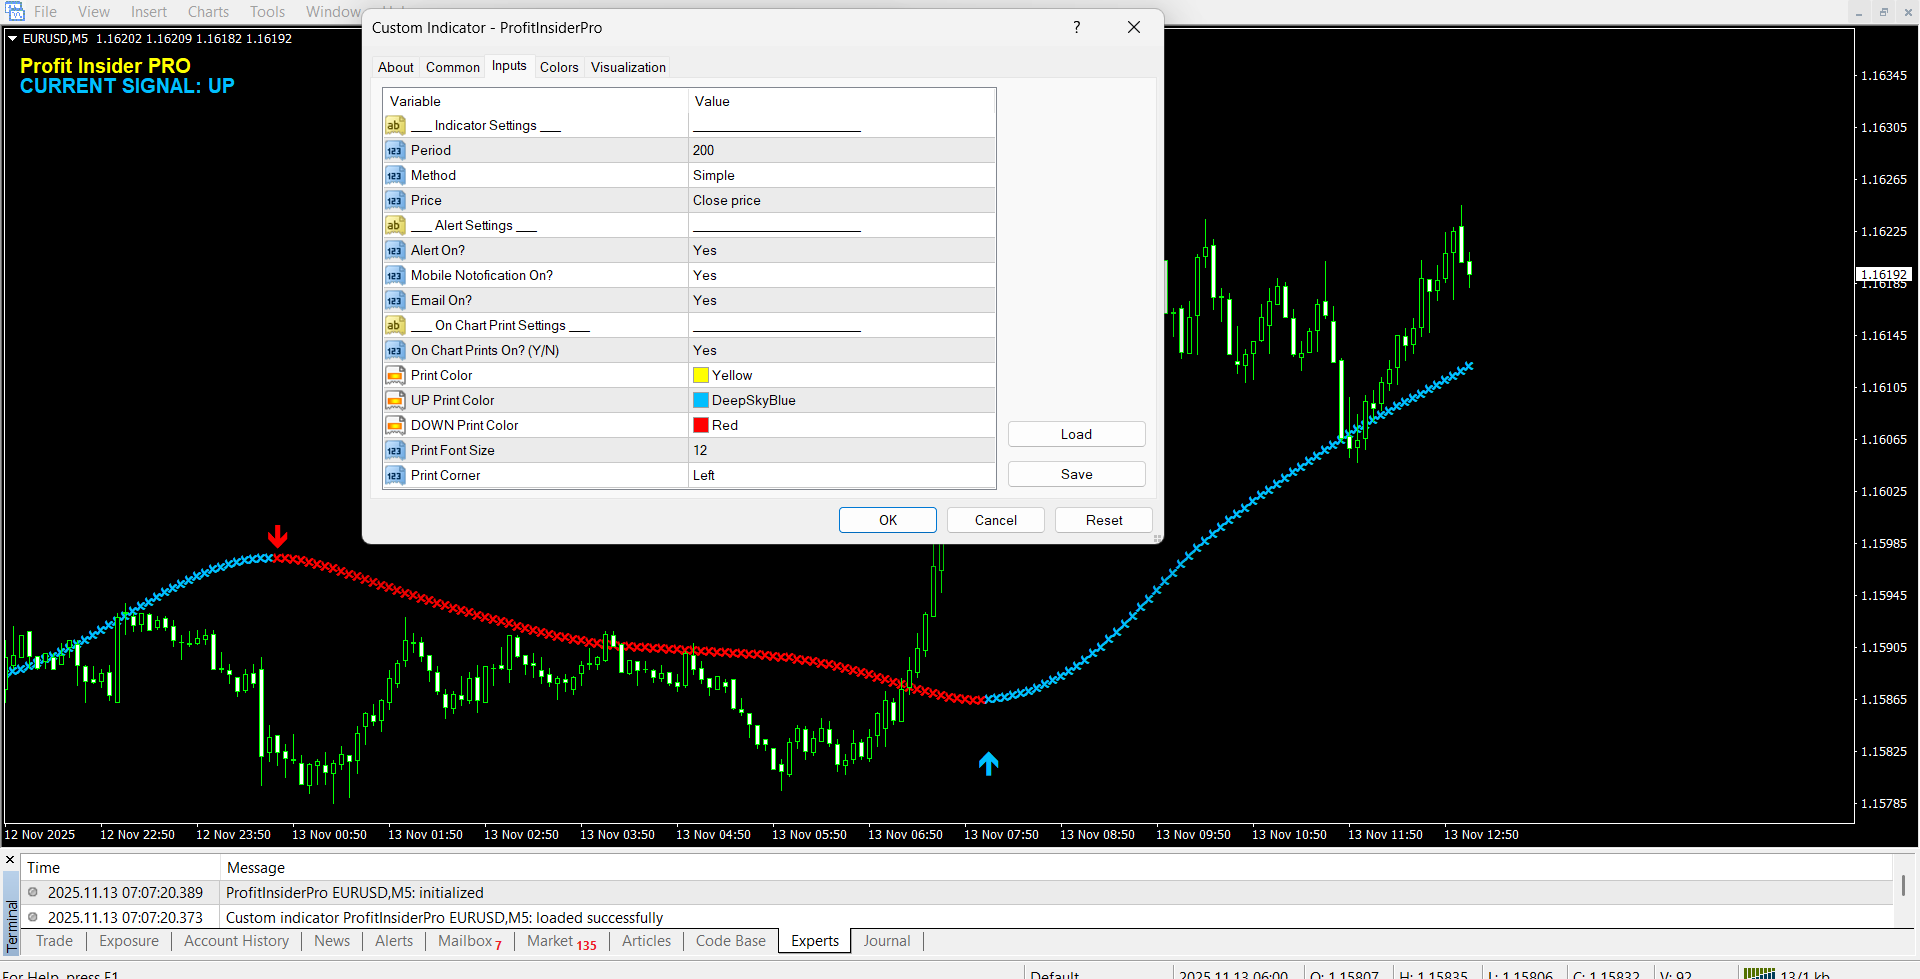Click the Load button
Viewport: 1920px width, 979px height.
click(x=1076, y=434)
